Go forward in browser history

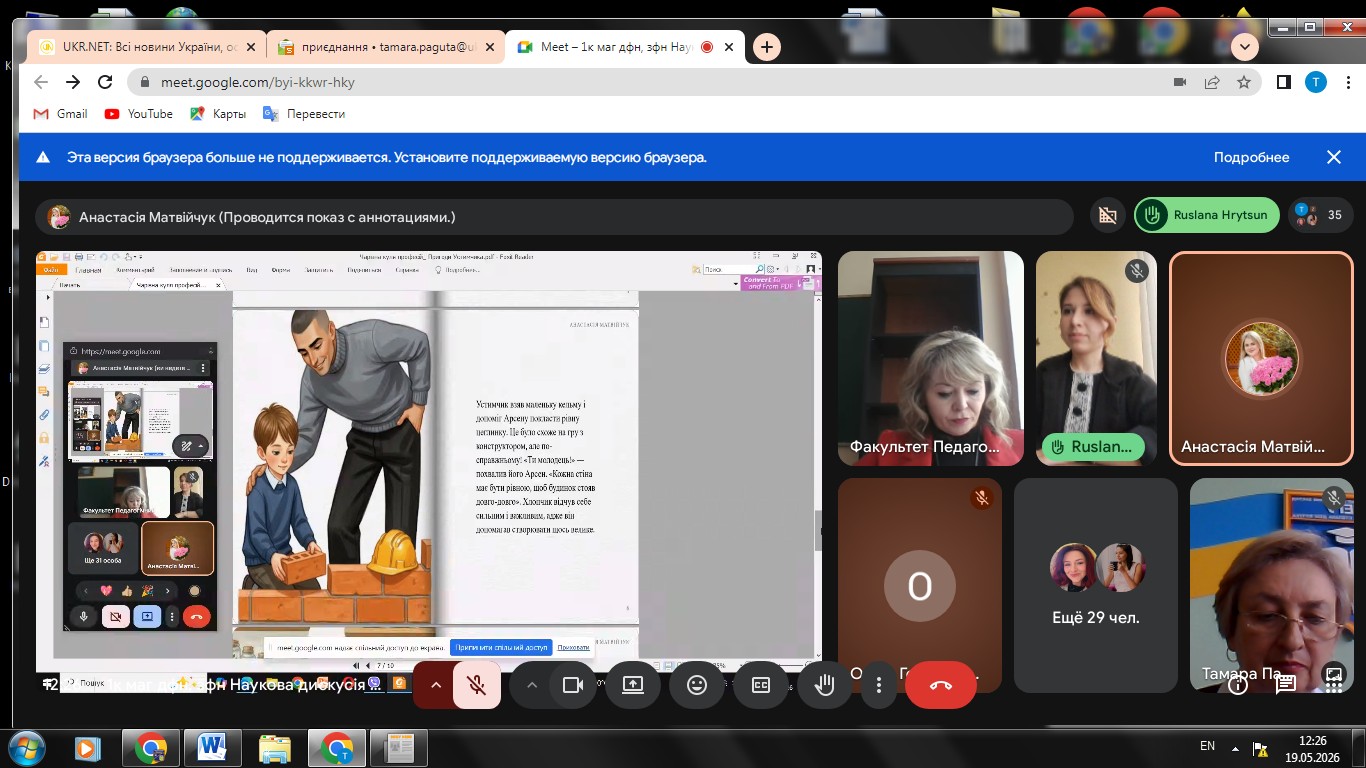point(73,82)
